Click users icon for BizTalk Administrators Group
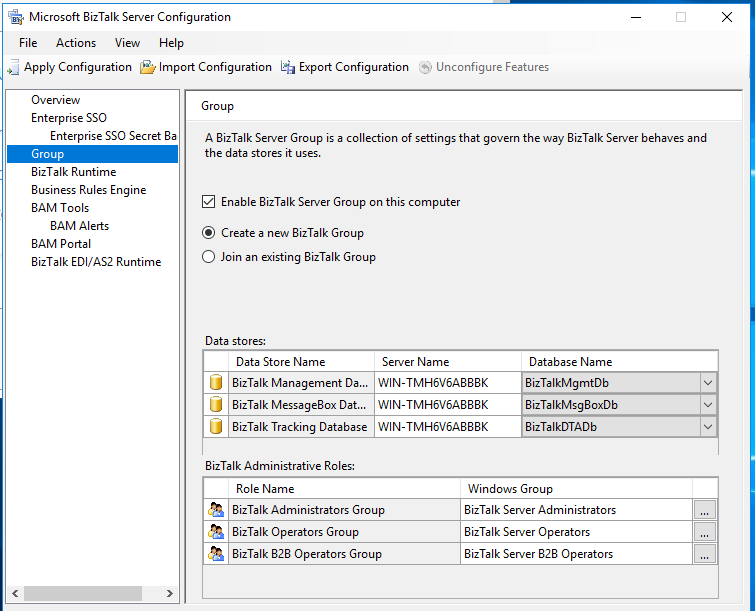Viewport: 755px width, 611px height. pos(216,510)
